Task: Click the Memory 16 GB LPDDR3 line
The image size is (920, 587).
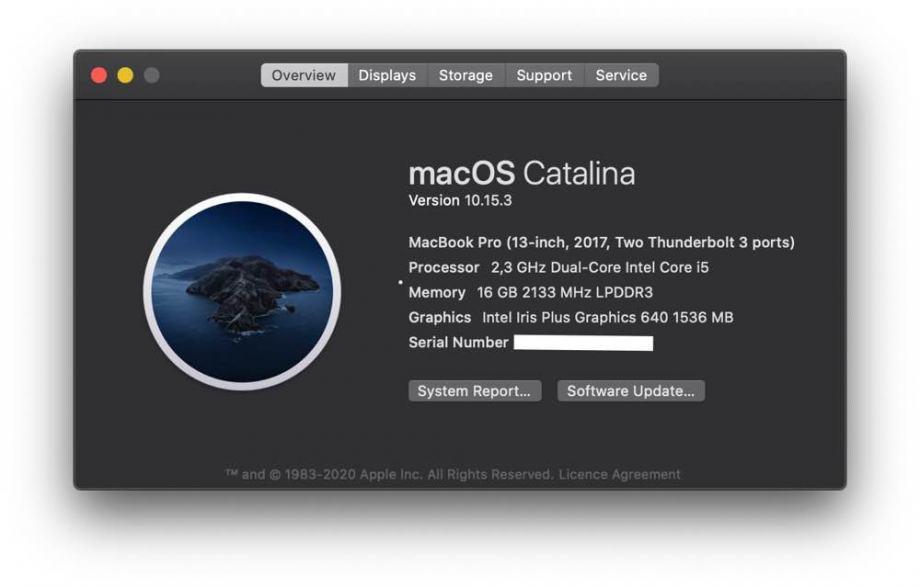Action: [x=530, y=292]
